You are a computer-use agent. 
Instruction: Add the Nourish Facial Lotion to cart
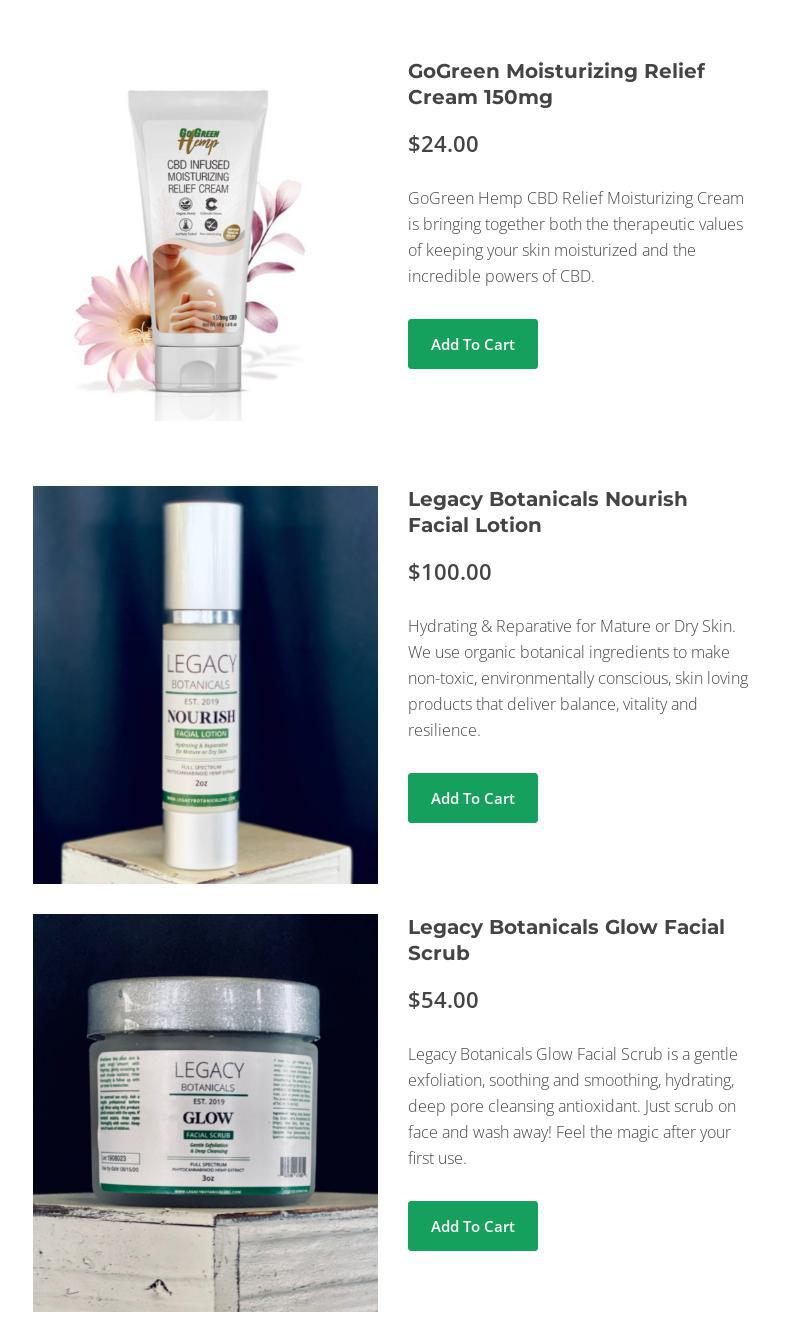(473, 798)
